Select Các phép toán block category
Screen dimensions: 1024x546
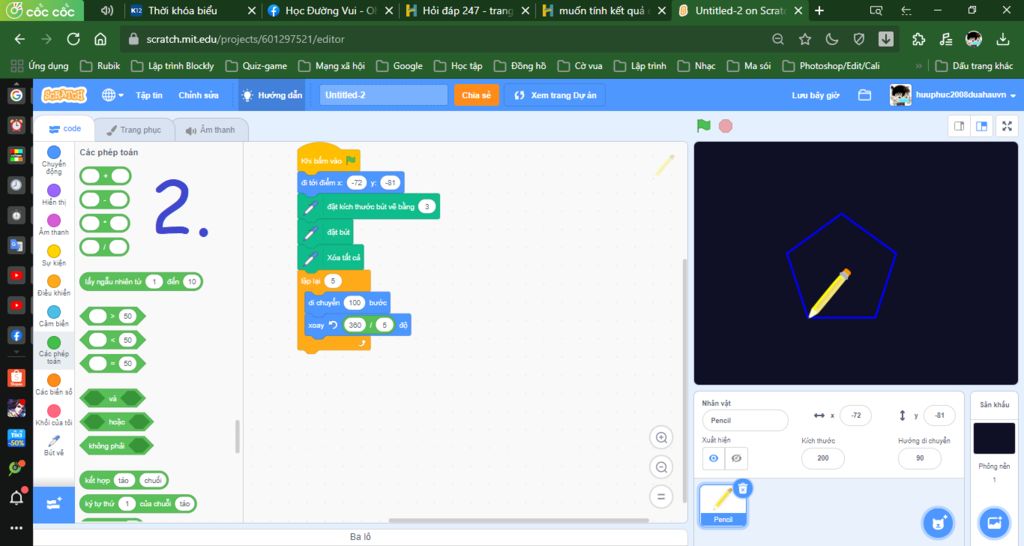(x=54, y=349)
